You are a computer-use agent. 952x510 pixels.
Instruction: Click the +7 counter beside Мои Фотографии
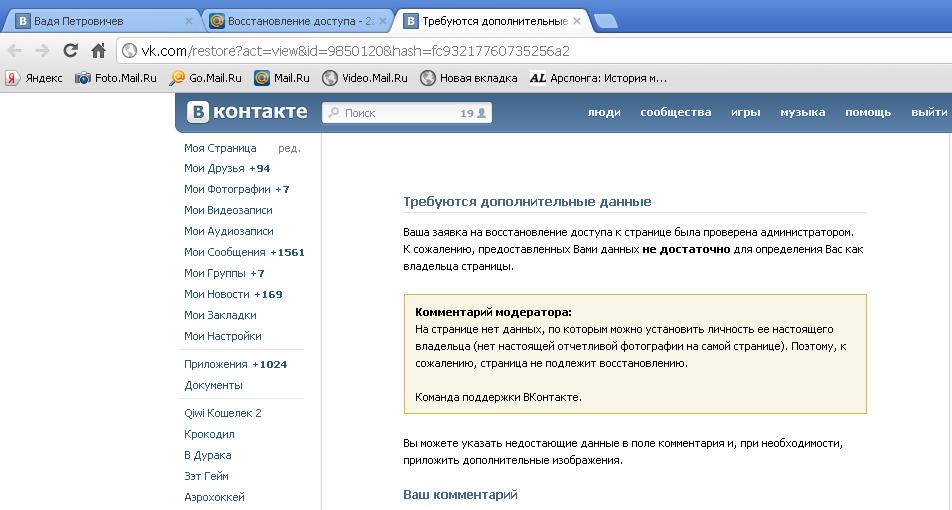coord(282,189)
